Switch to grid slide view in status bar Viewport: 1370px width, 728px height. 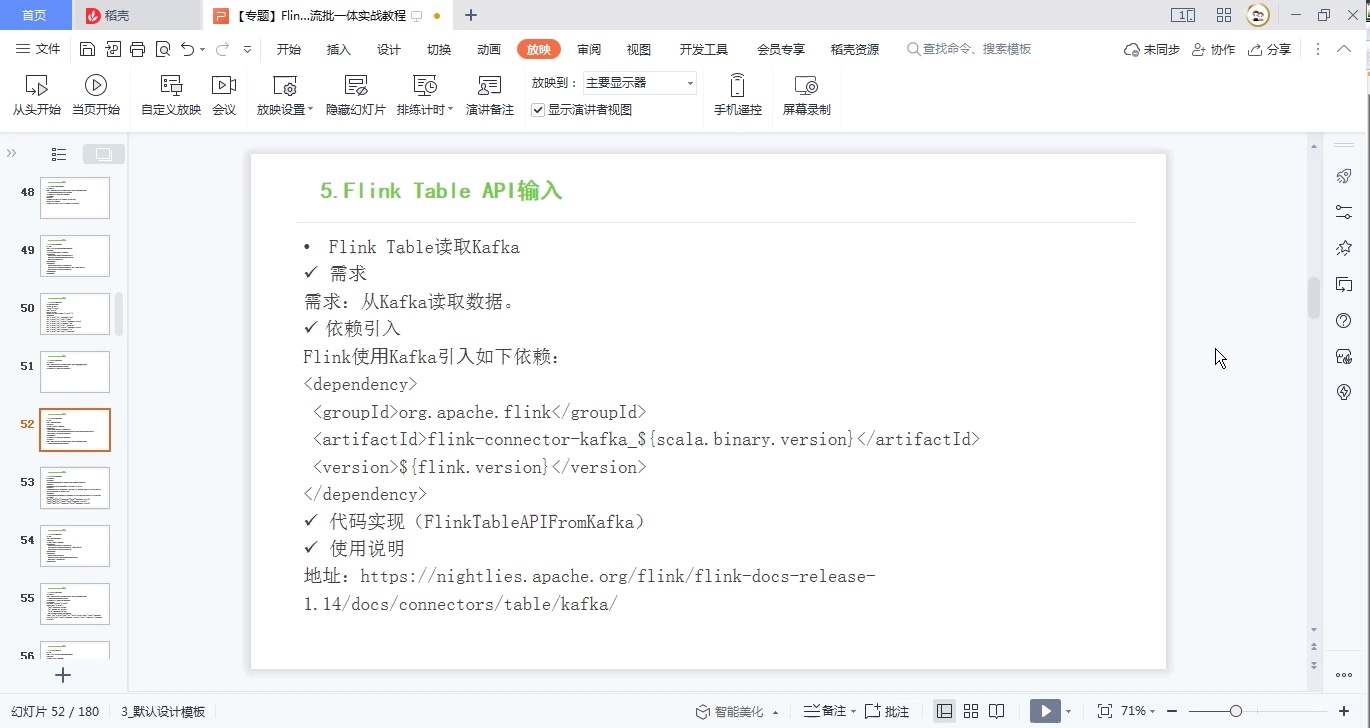(970, 711)
